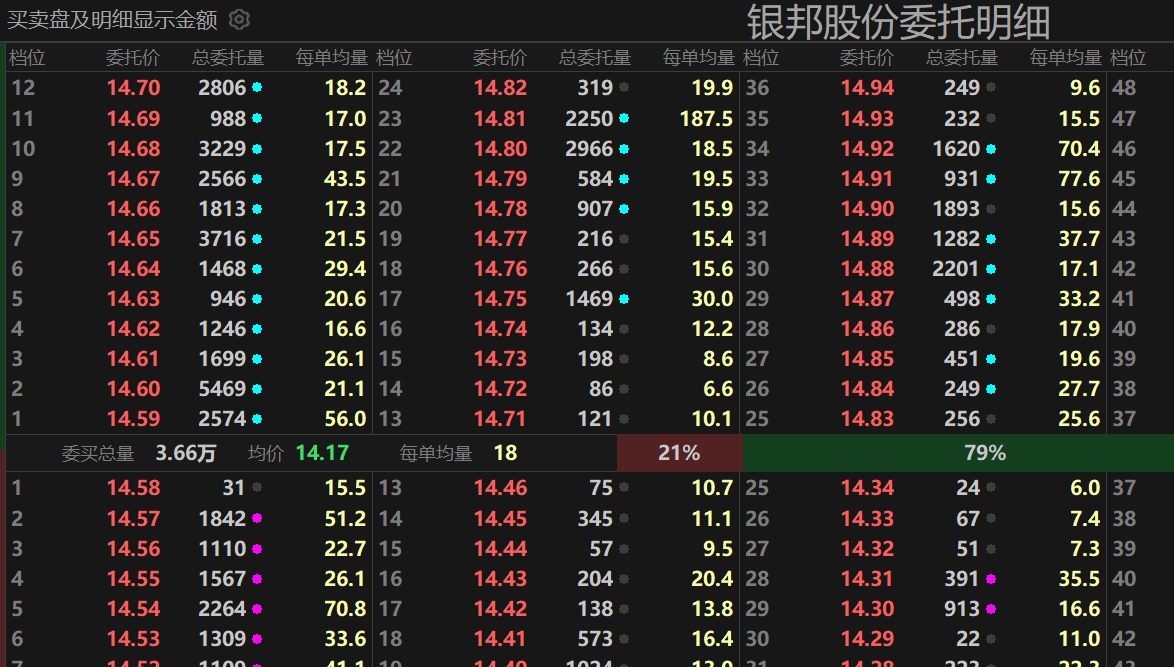
Task: Click volume 573 at price 14.41
Action: 595,639
